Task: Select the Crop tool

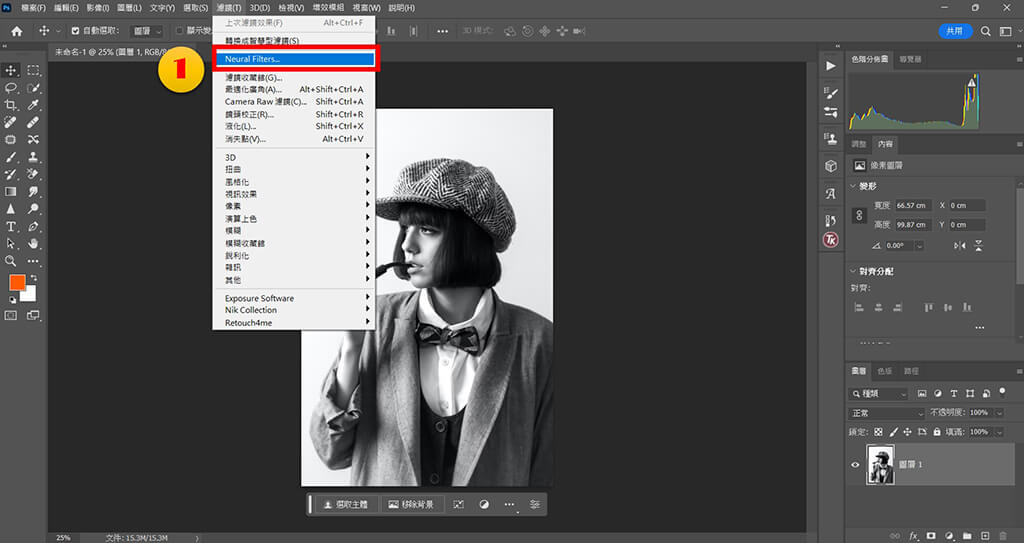Action: click(11, 105)
